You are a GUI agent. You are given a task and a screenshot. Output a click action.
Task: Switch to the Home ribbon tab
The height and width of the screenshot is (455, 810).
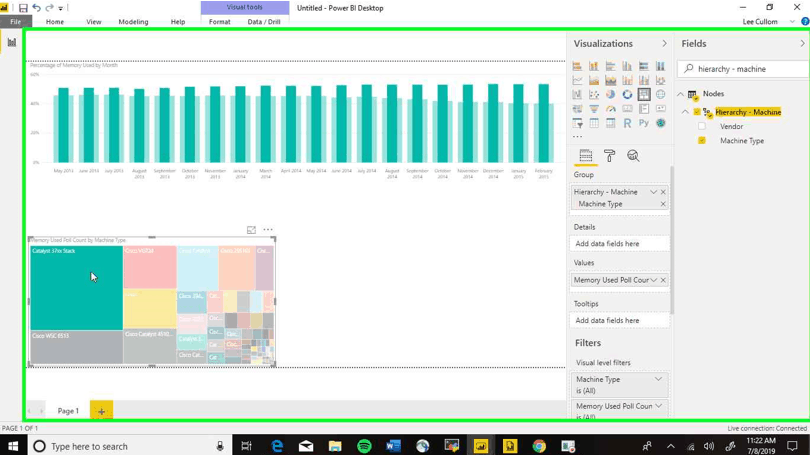click(x=55, y=22)
